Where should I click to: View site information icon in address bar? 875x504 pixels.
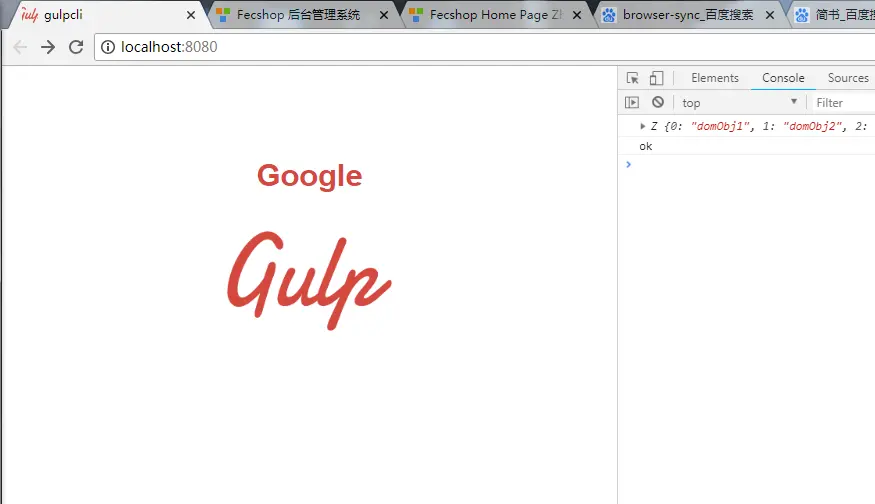coord(108,47)
